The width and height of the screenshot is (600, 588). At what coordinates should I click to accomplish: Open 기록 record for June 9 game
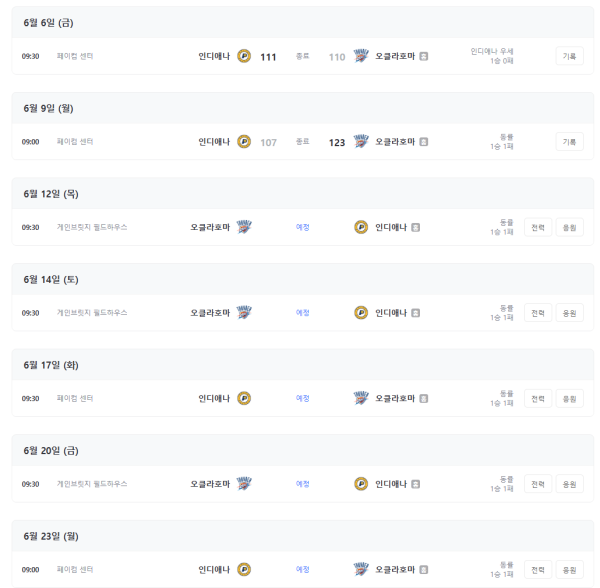(569, 142)
